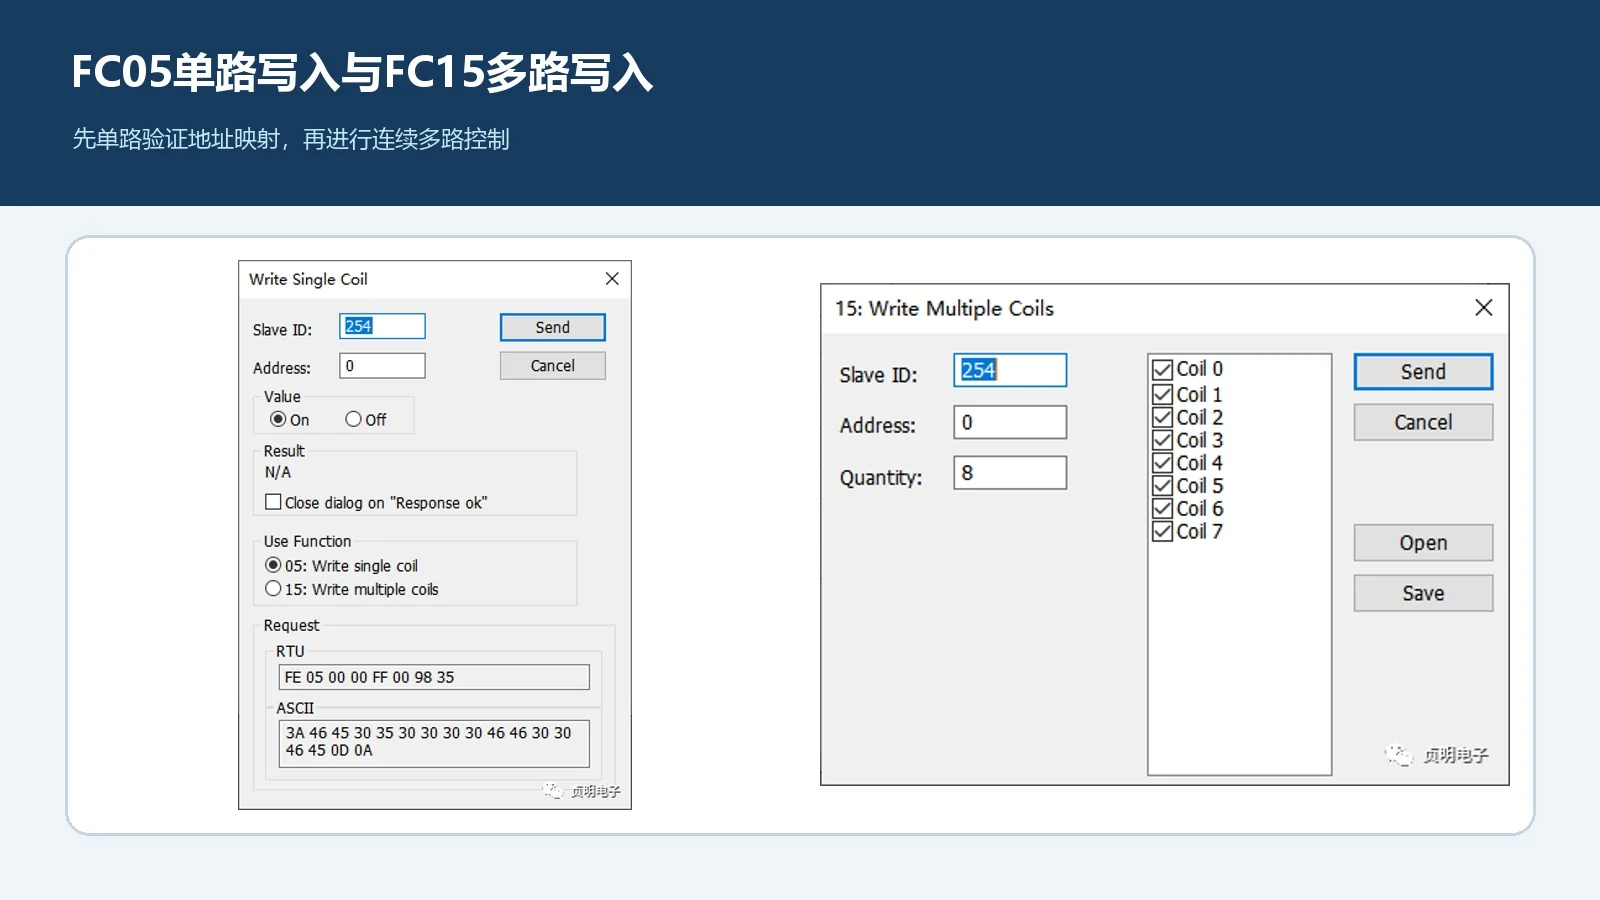Click Cancel in Write Multiple Coils dialog
This screenshot has width=1600, height=900.
[1423, 422]
